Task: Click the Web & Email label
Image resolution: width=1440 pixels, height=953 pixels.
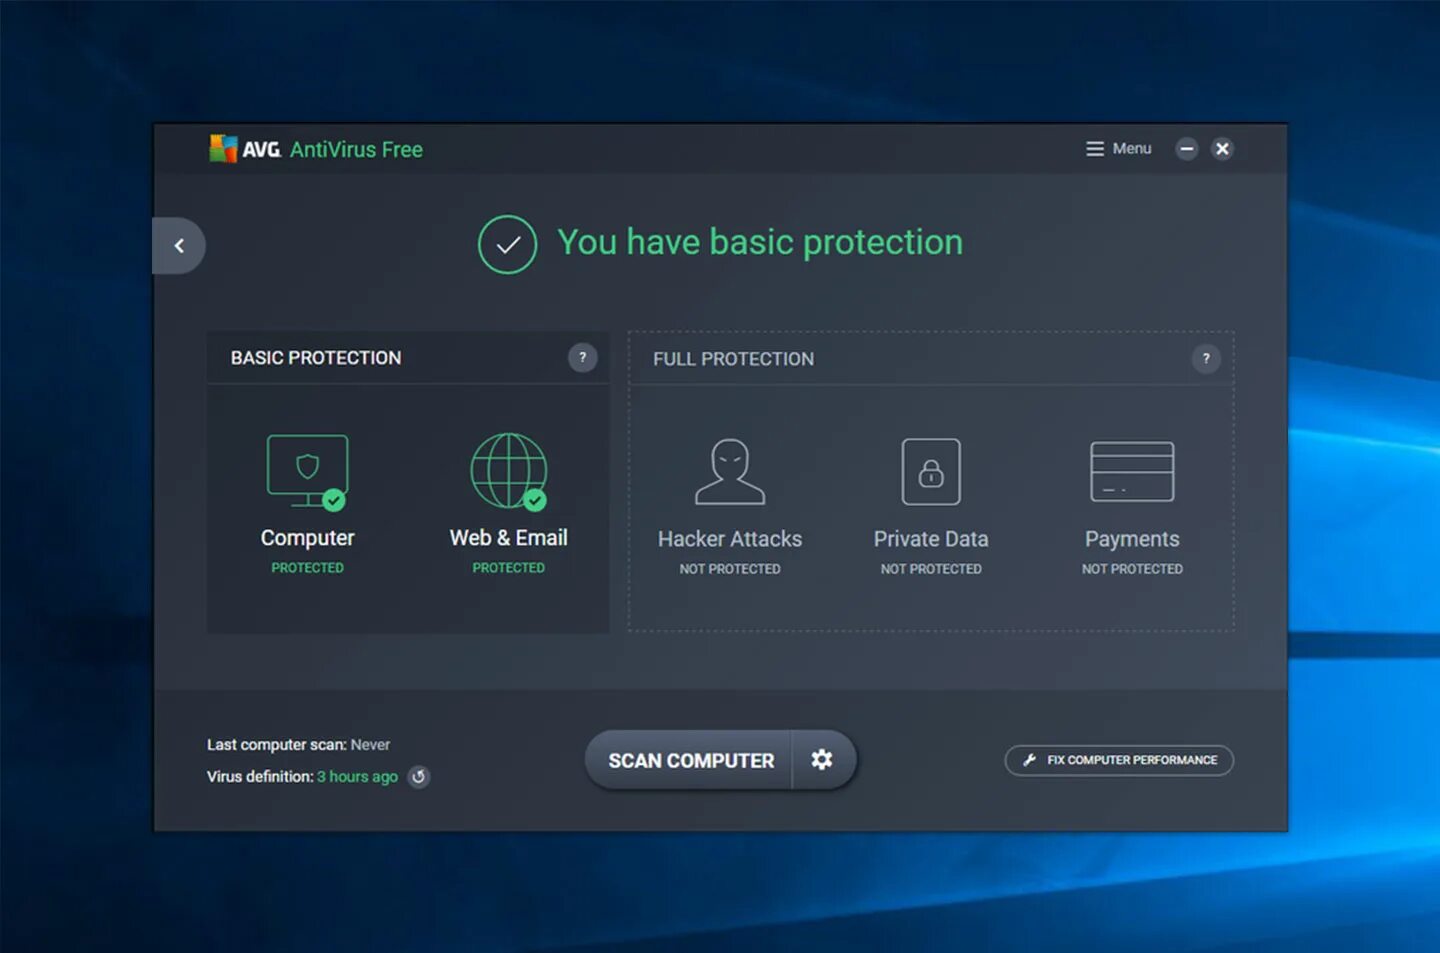Action: pos(509,538)
